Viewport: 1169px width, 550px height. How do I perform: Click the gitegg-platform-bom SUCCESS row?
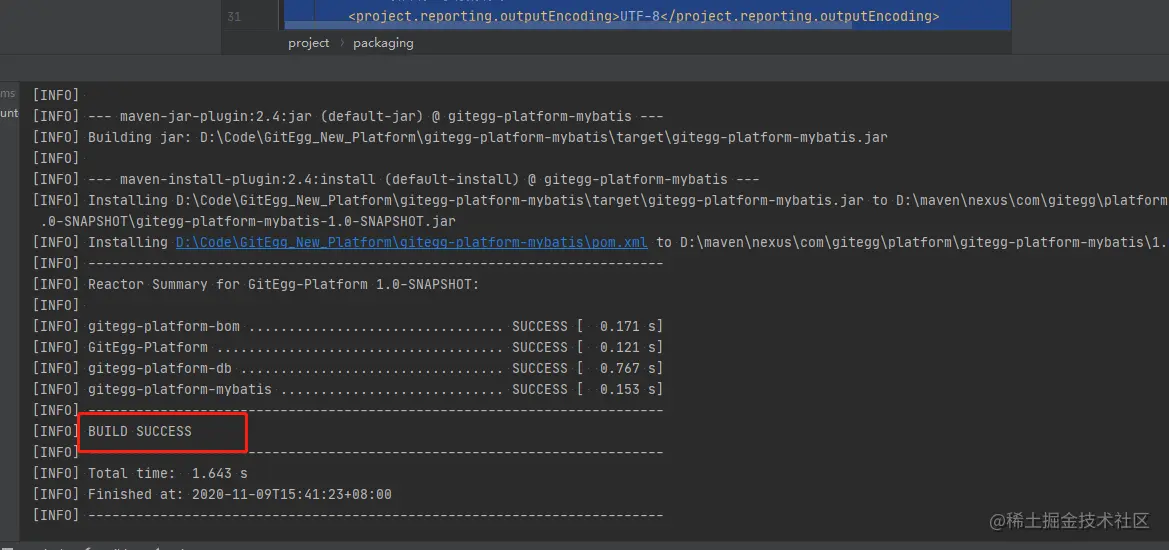[x=375, y=326]
